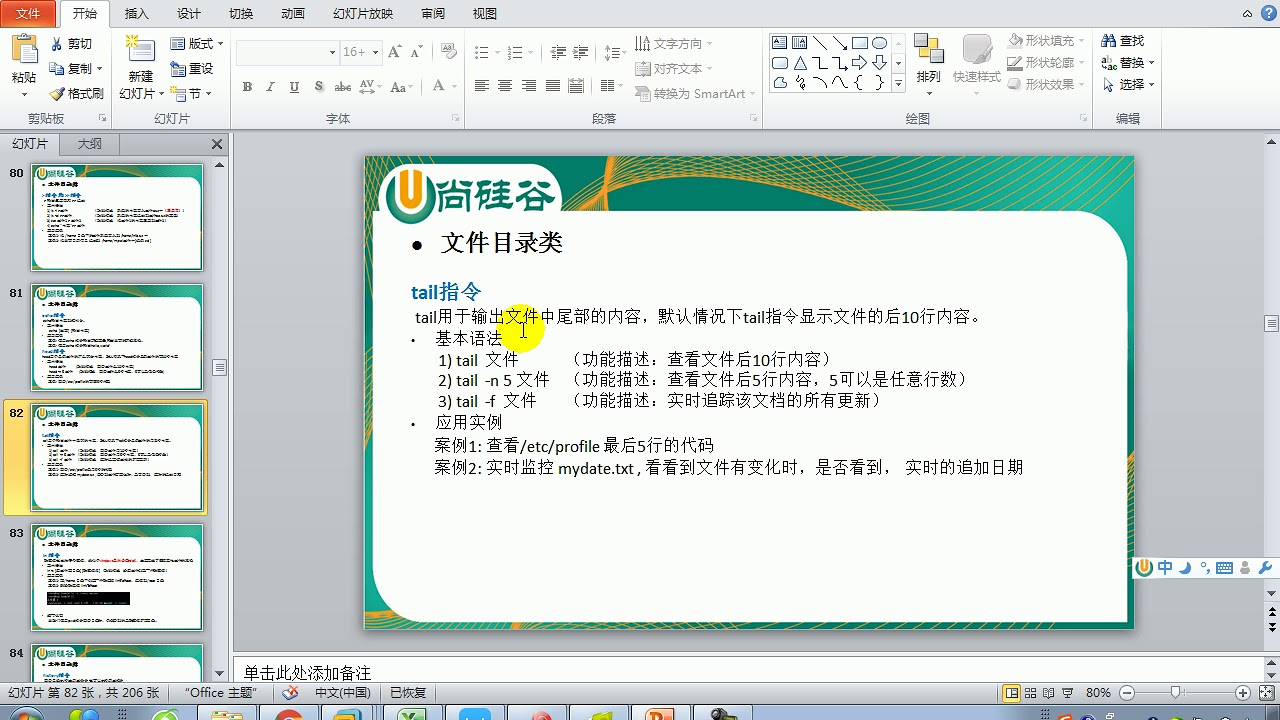Select the triangle shape in gallery
Screen dimensions: 1280x720
coord(799,63)
